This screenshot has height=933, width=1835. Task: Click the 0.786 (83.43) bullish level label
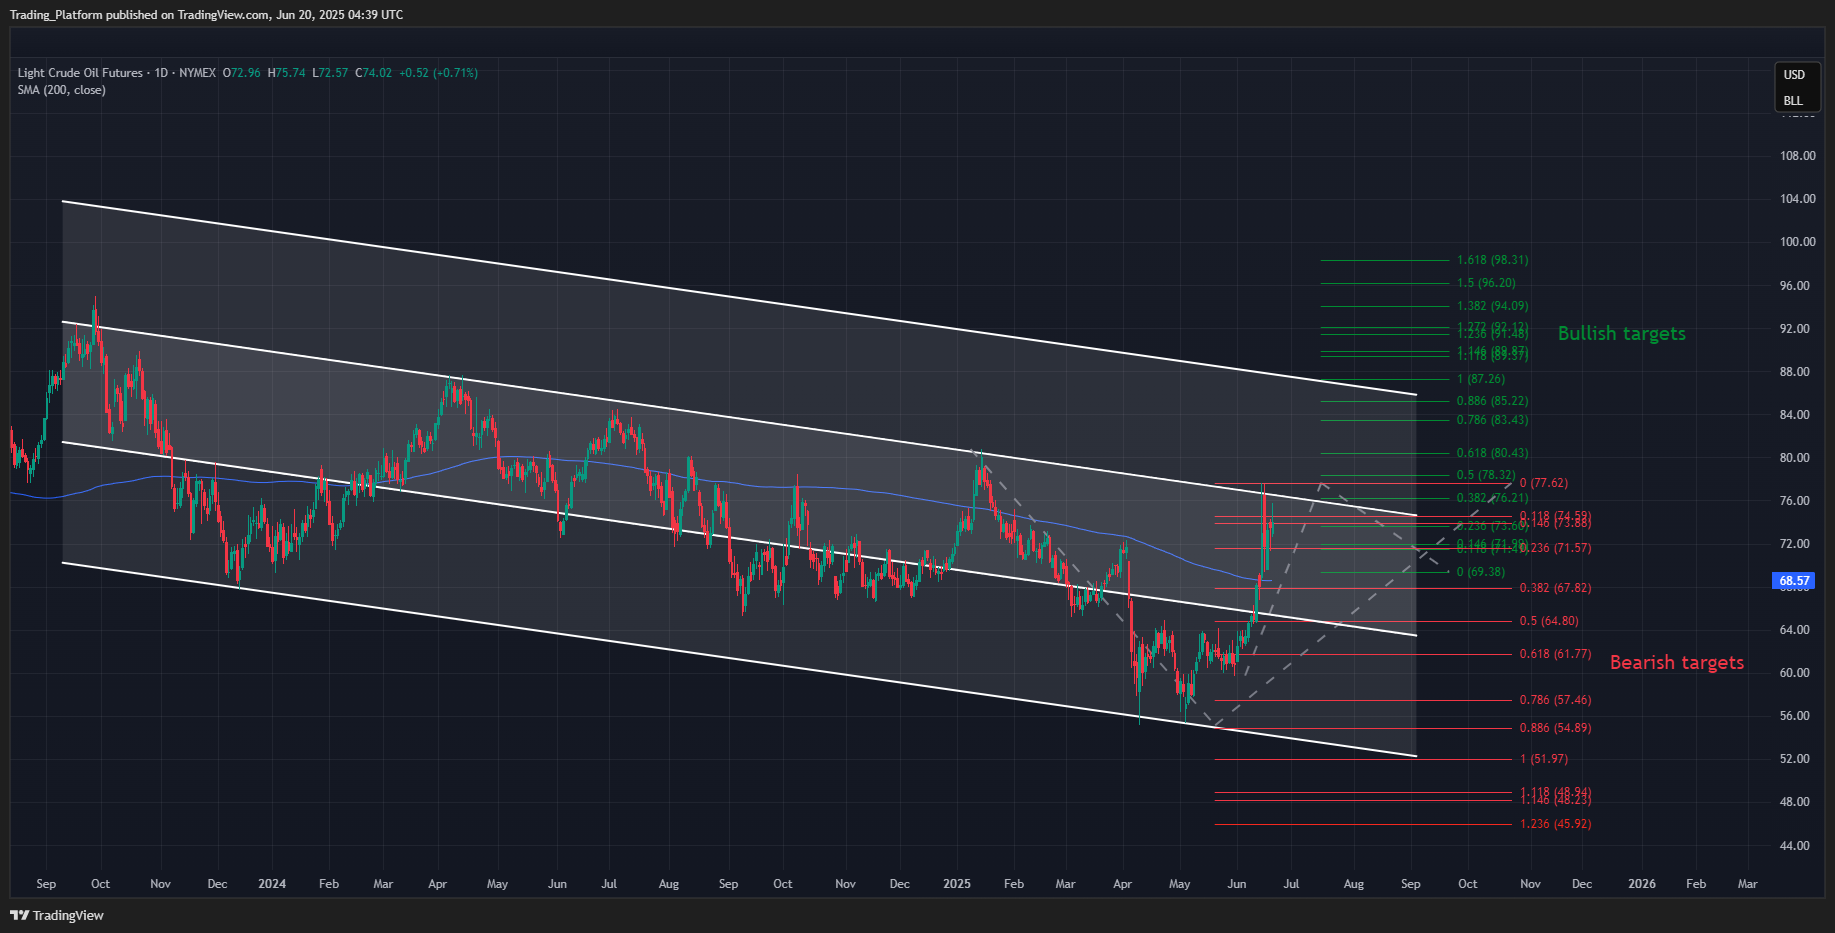1492,420
